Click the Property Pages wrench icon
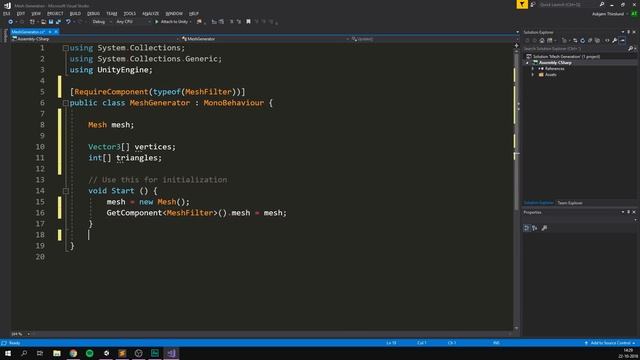The width and height of the screenshot is (640, 360). tap(544, 228)
